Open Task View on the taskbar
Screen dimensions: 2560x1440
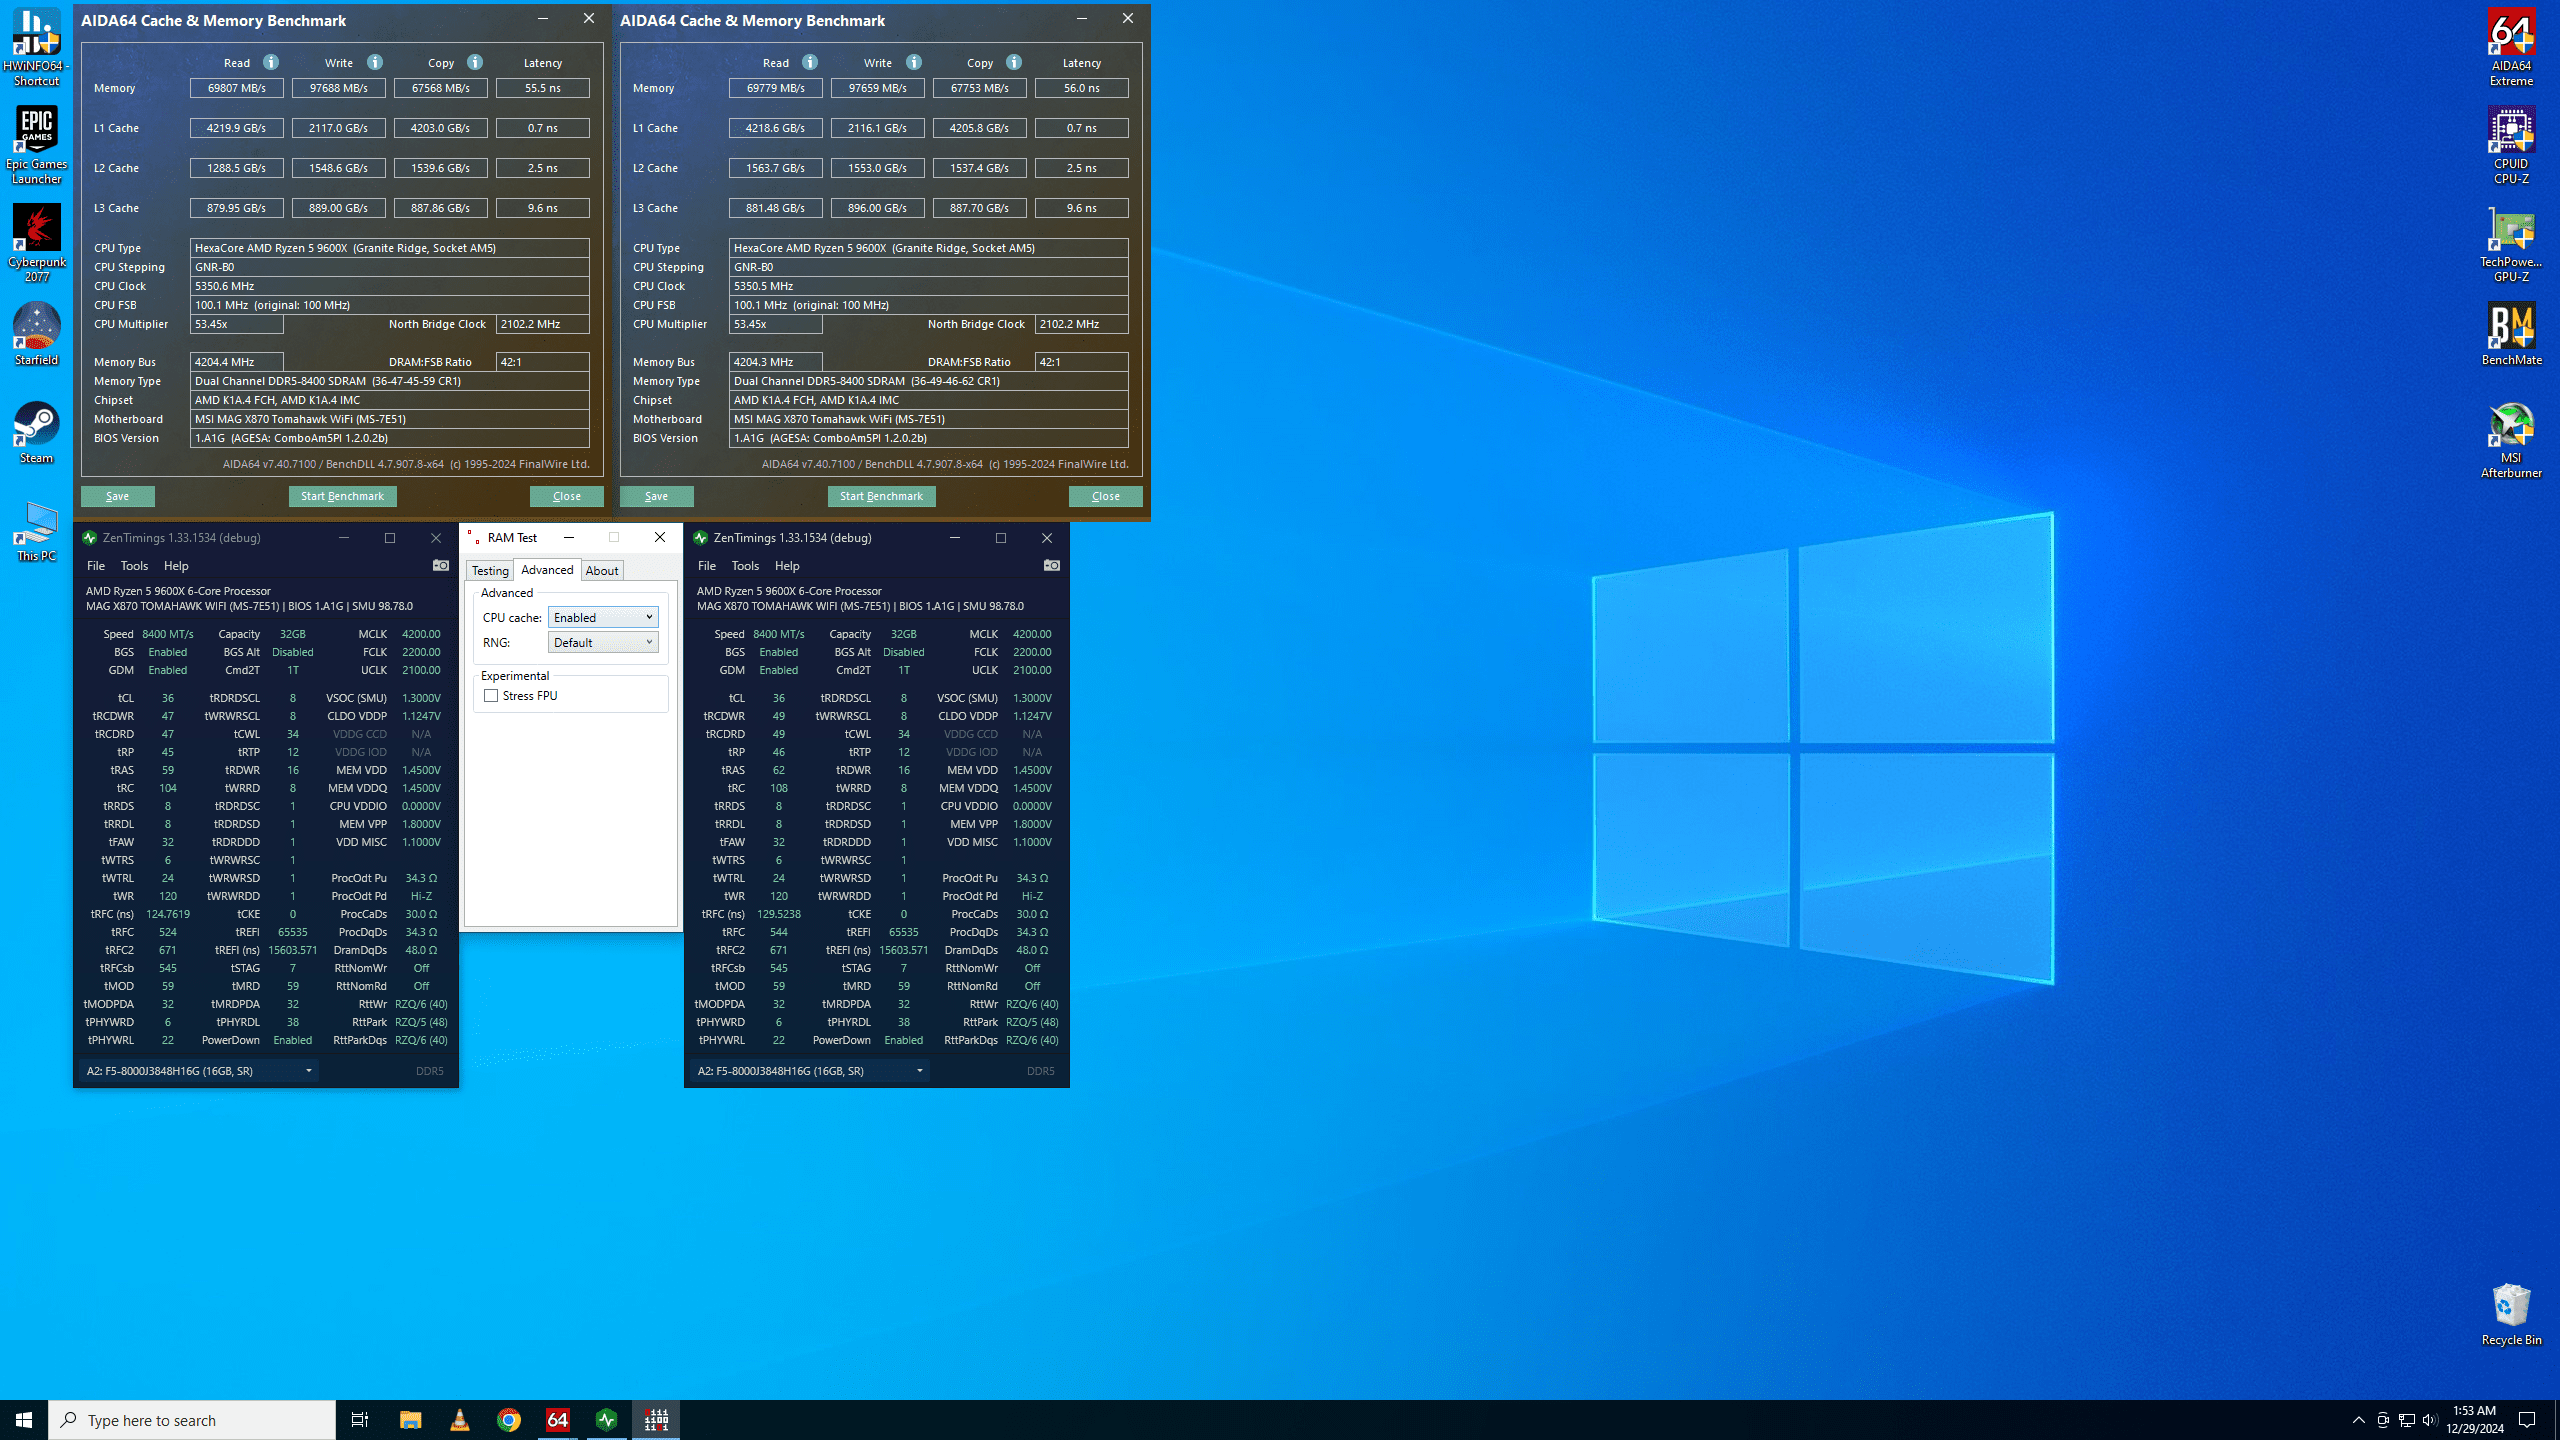tap(360, 1420)
